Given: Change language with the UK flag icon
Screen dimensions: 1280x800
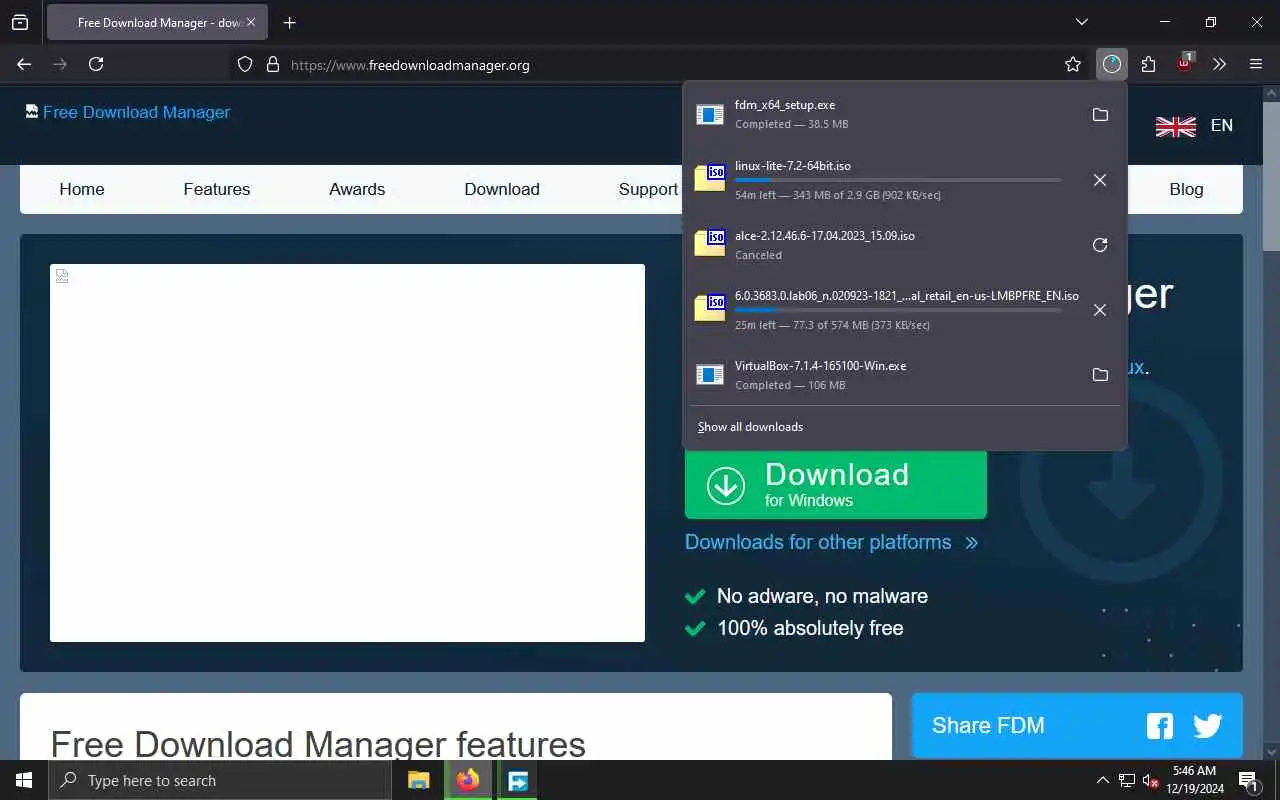Looking at the screenshot, I should click(1176, 126).
